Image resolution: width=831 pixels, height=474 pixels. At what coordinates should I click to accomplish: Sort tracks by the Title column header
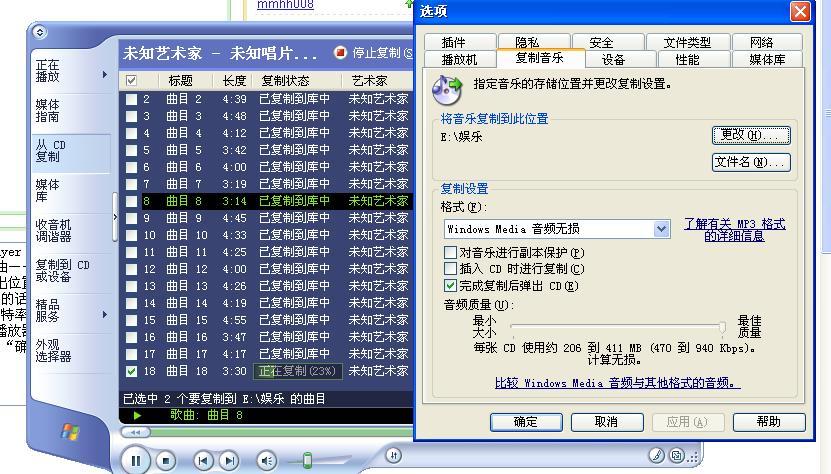pyautogui.click(x=180, y=81)
